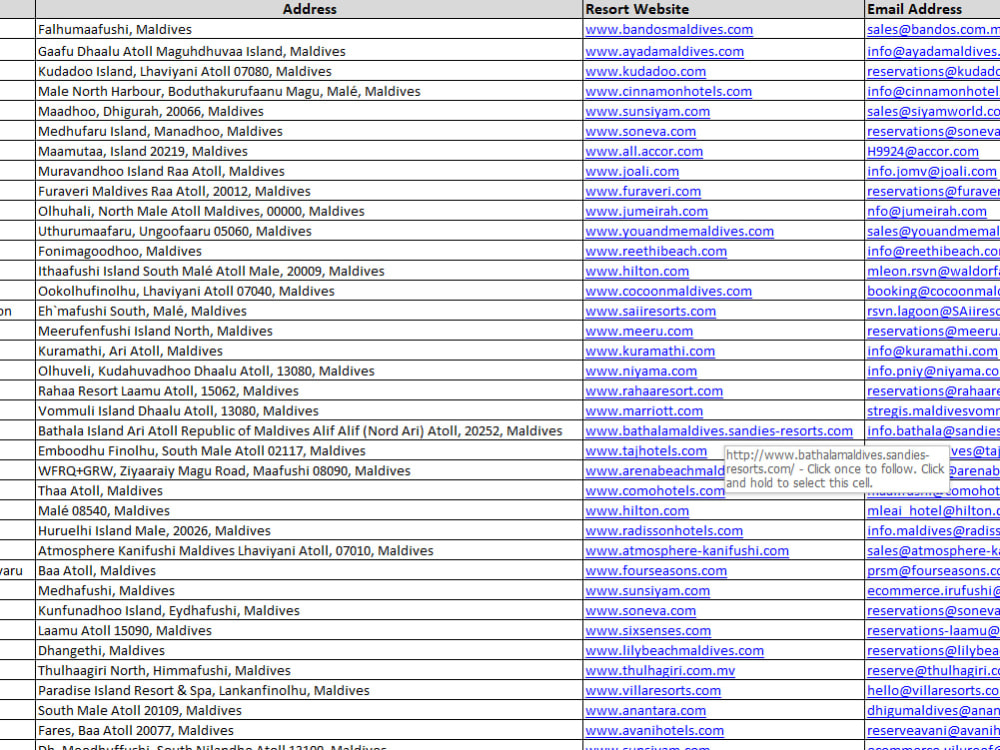The height and width of the screenshot is (750, 1000).
Task: Open www.kuramathi.com link
Action: coord(650,351)
